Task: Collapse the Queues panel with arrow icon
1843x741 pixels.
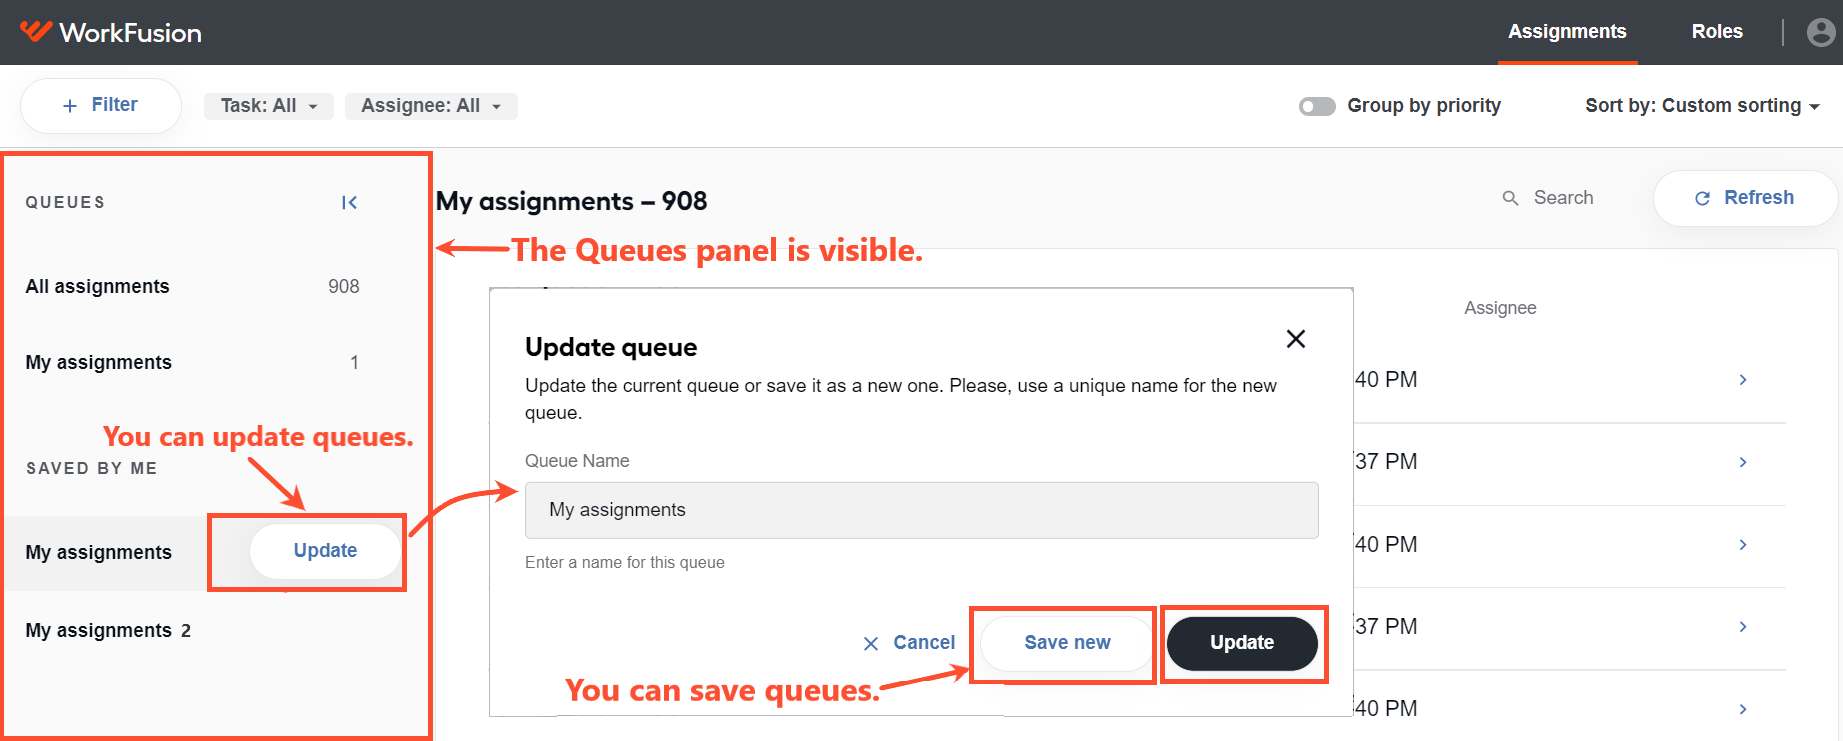Action: (349, 203)
